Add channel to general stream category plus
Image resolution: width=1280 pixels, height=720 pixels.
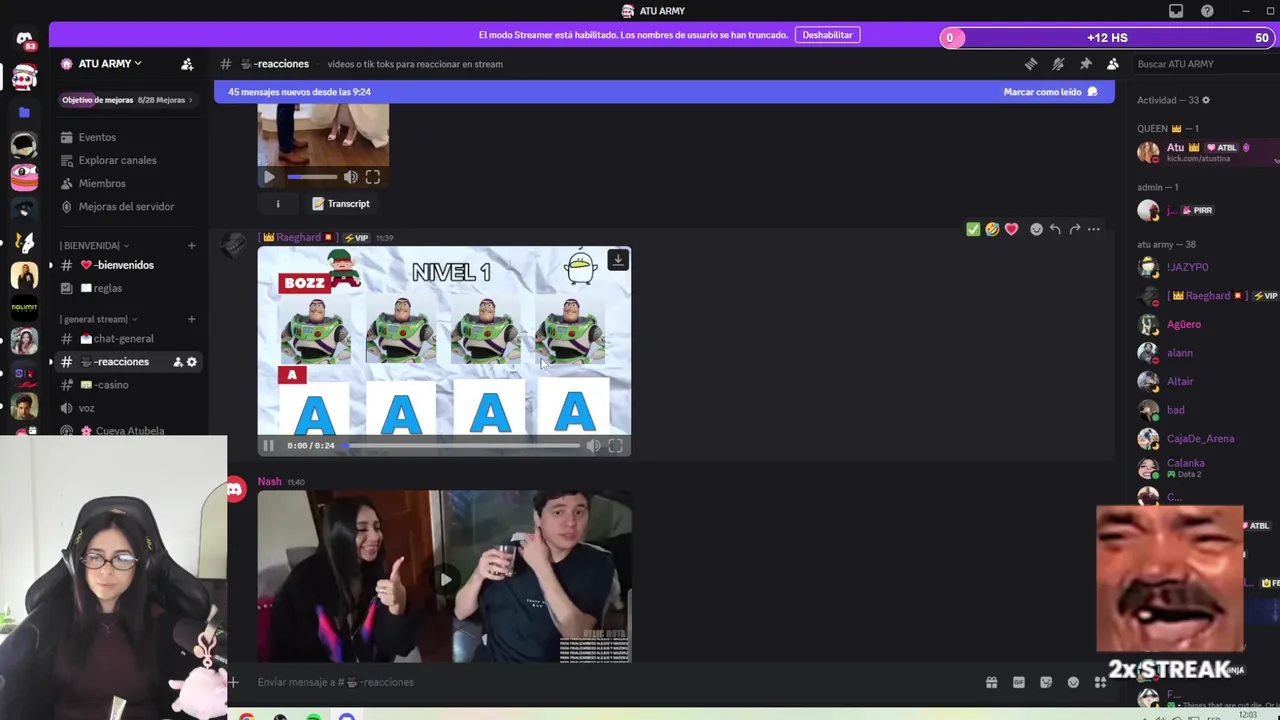(191, 319)
